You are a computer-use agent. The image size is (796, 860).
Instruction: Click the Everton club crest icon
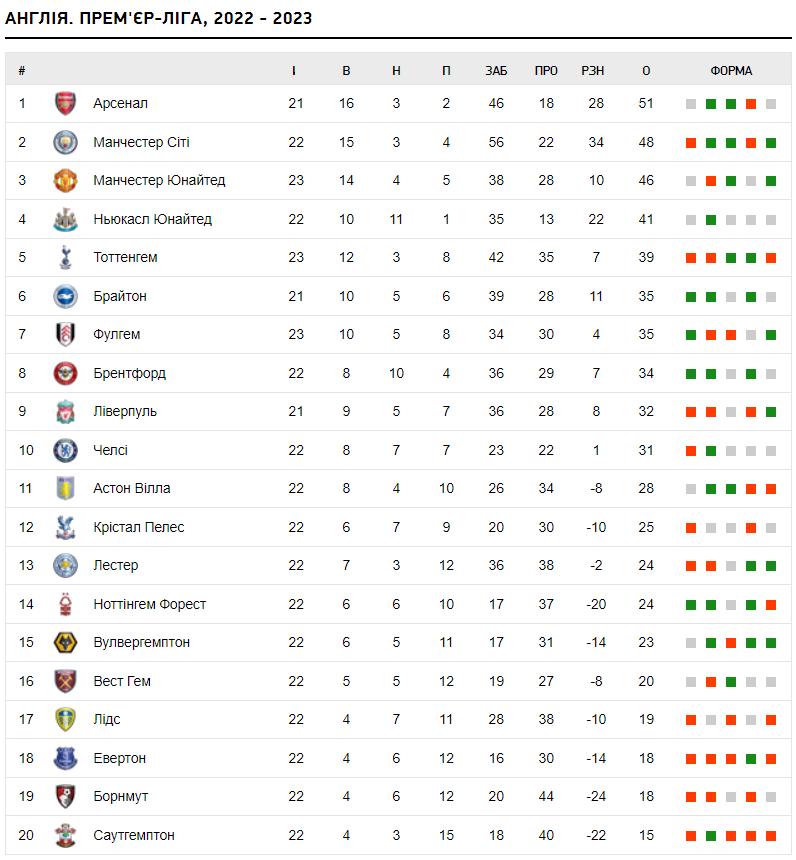click(x=65, y=758)
